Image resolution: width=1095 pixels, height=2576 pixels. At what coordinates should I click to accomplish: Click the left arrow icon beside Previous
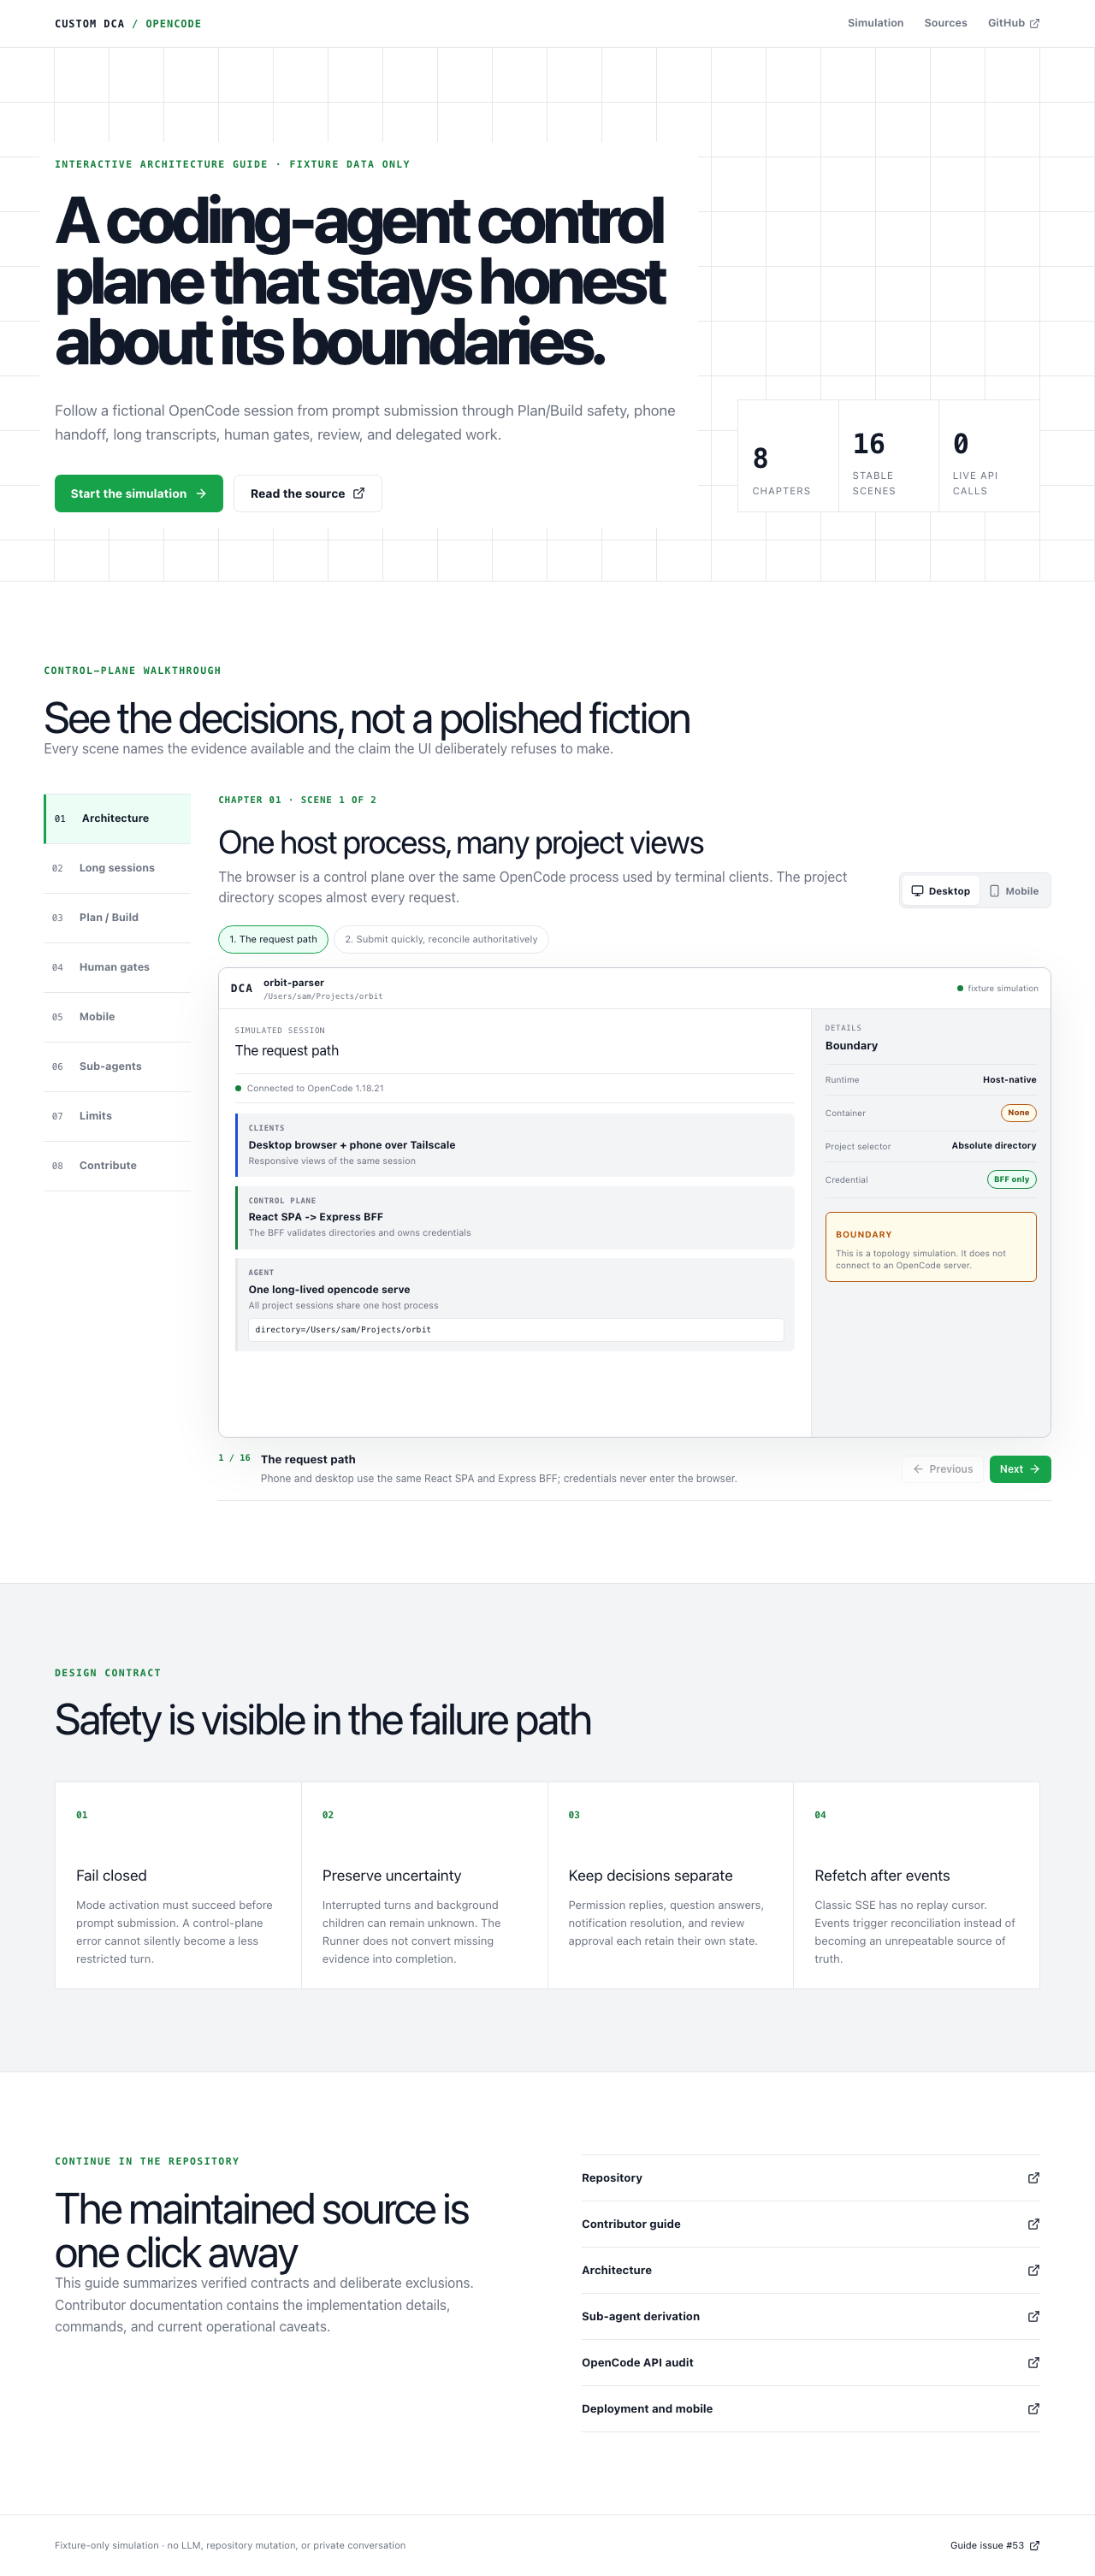pos(918,1469)
